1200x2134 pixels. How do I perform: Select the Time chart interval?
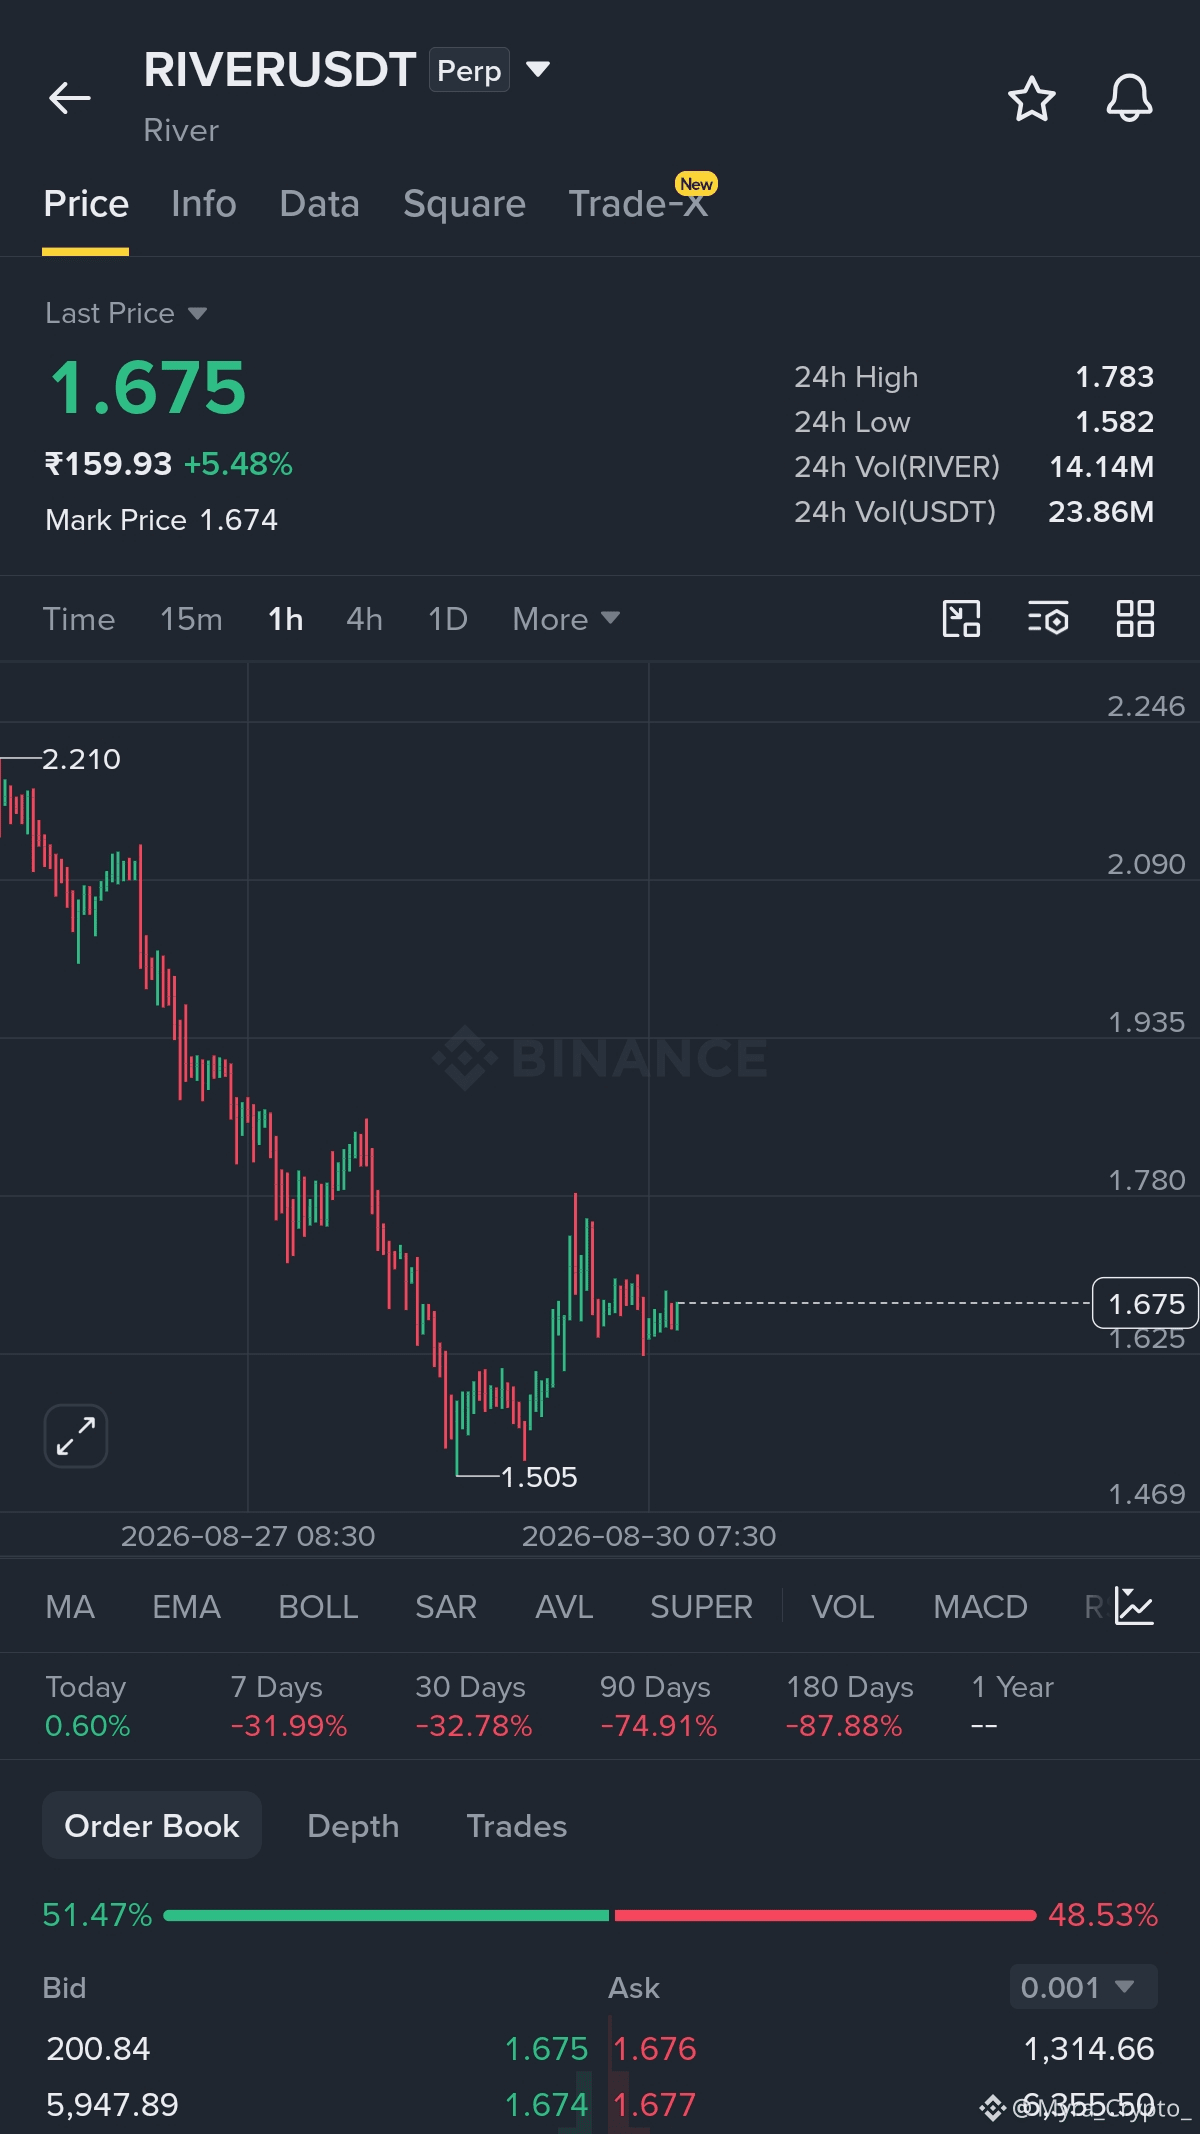[79, 619]
